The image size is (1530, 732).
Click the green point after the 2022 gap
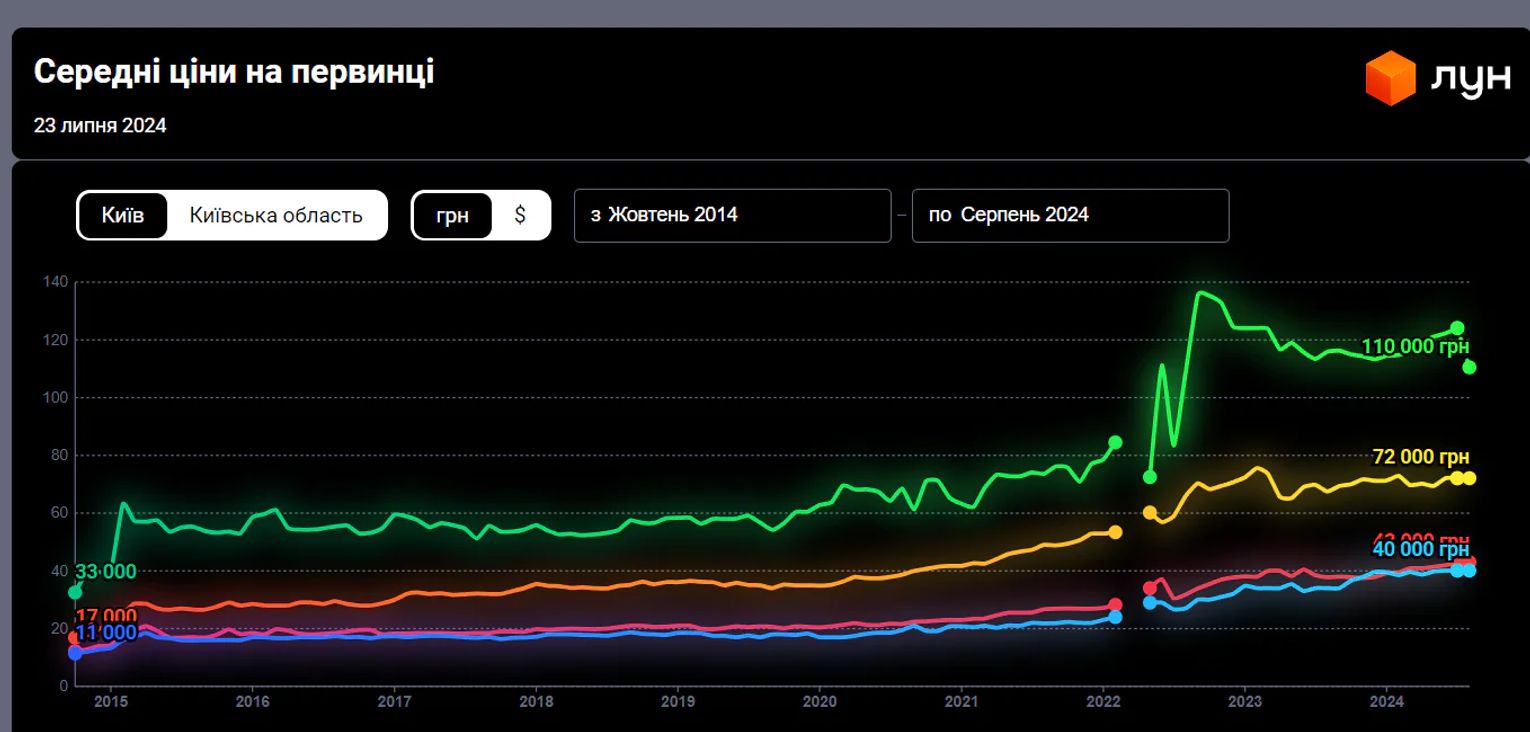tap(1150, 477)
